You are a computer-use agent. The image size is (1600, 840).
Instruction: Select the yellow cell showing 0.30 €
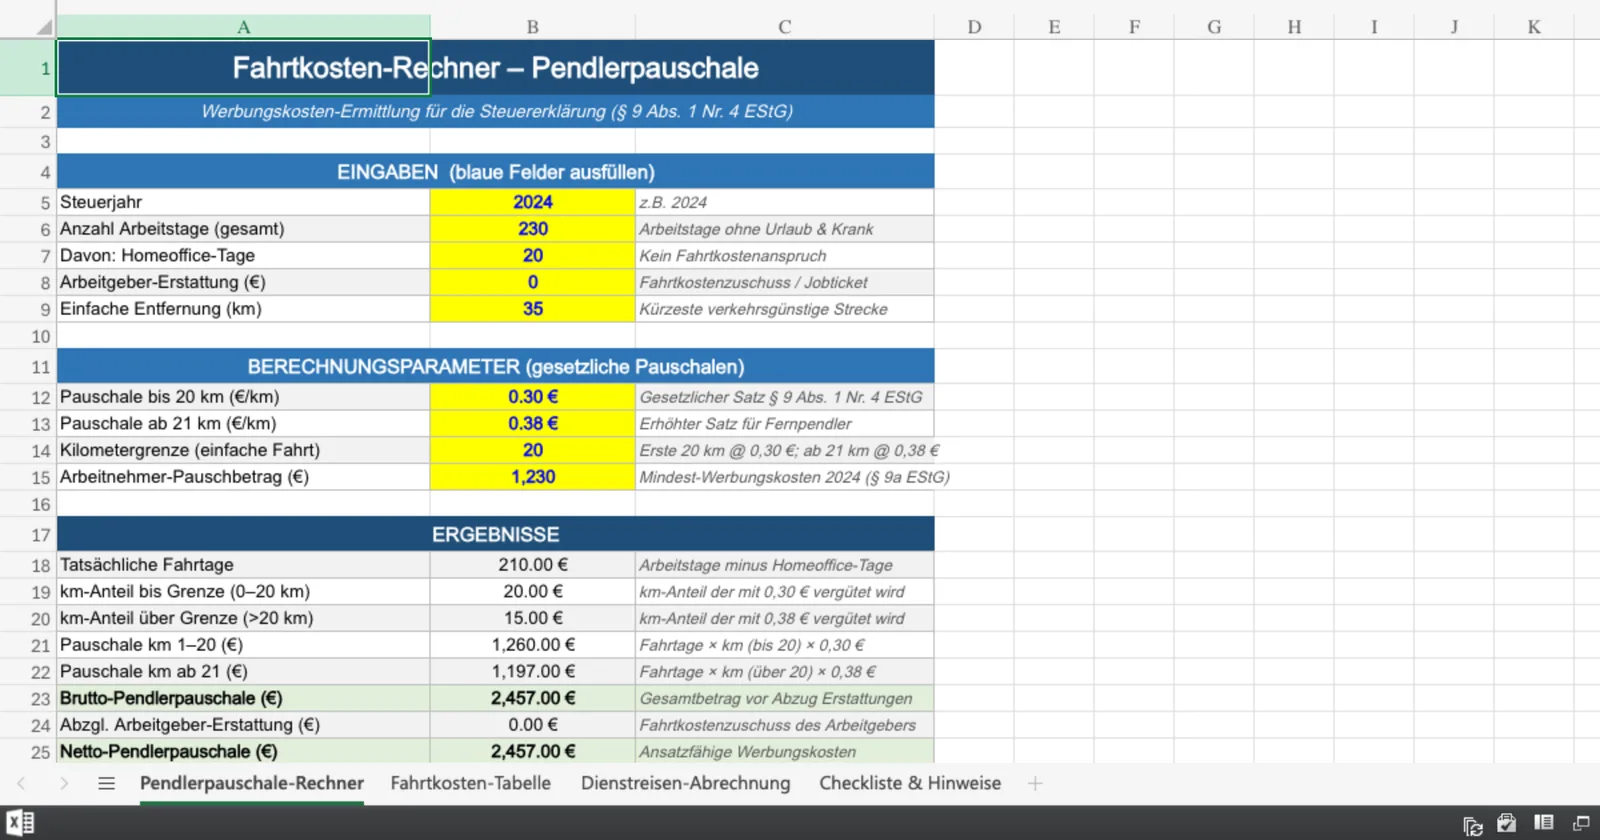pyautogui.click(x=533, y=397)
